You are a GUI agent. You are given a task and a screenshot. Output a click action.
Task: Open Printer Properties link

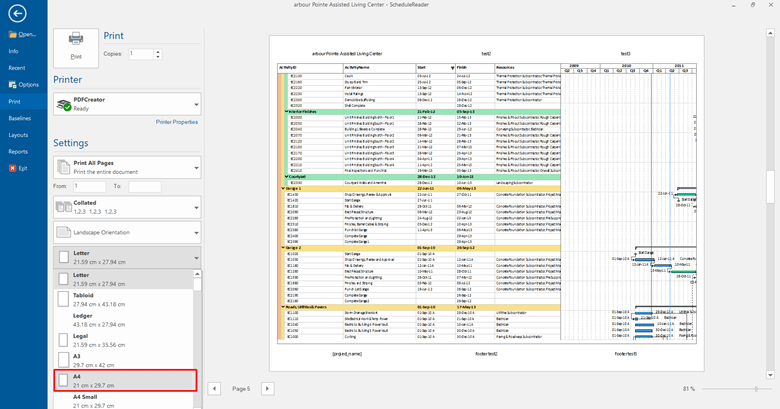[x=177, y=122]
